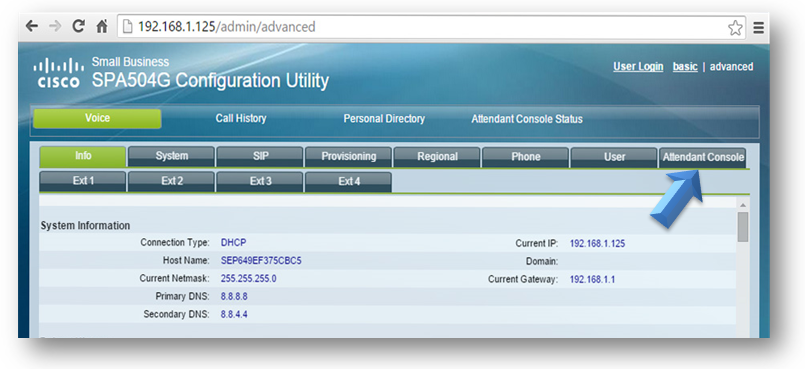
Task: Open the Call History tab
Action: [241, 119]
